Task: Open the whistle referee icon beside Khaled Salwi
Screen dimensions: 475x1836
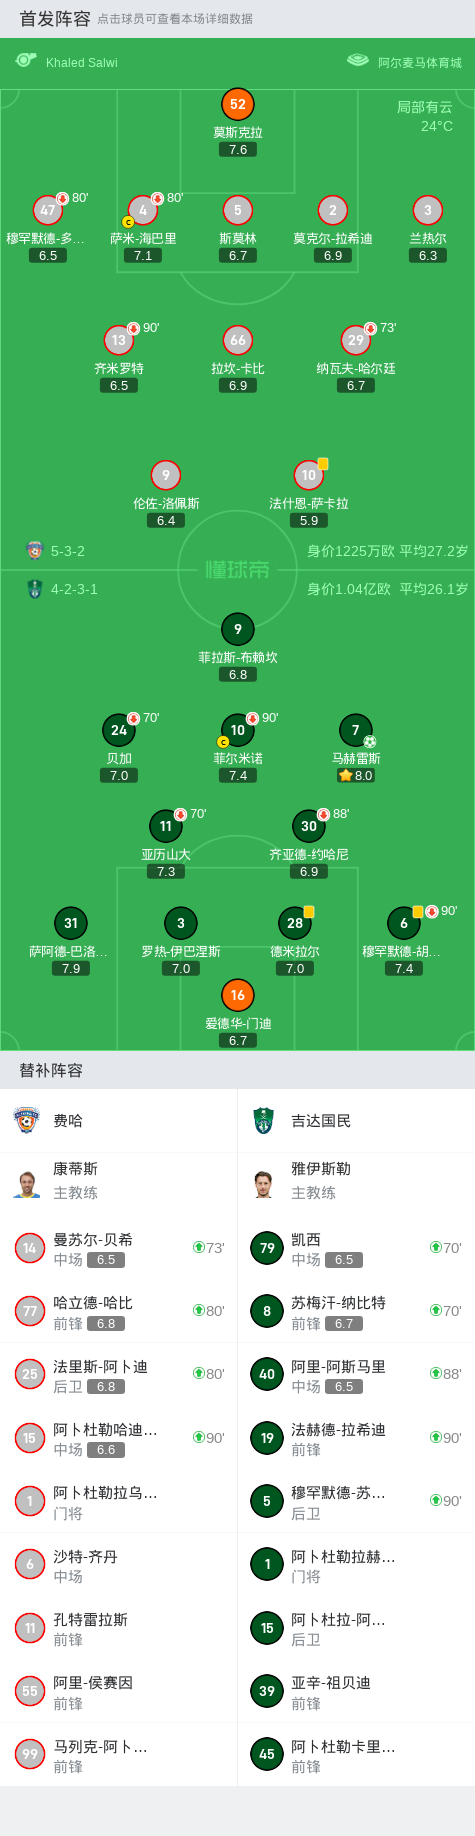Action: click(x=26, y=61)
